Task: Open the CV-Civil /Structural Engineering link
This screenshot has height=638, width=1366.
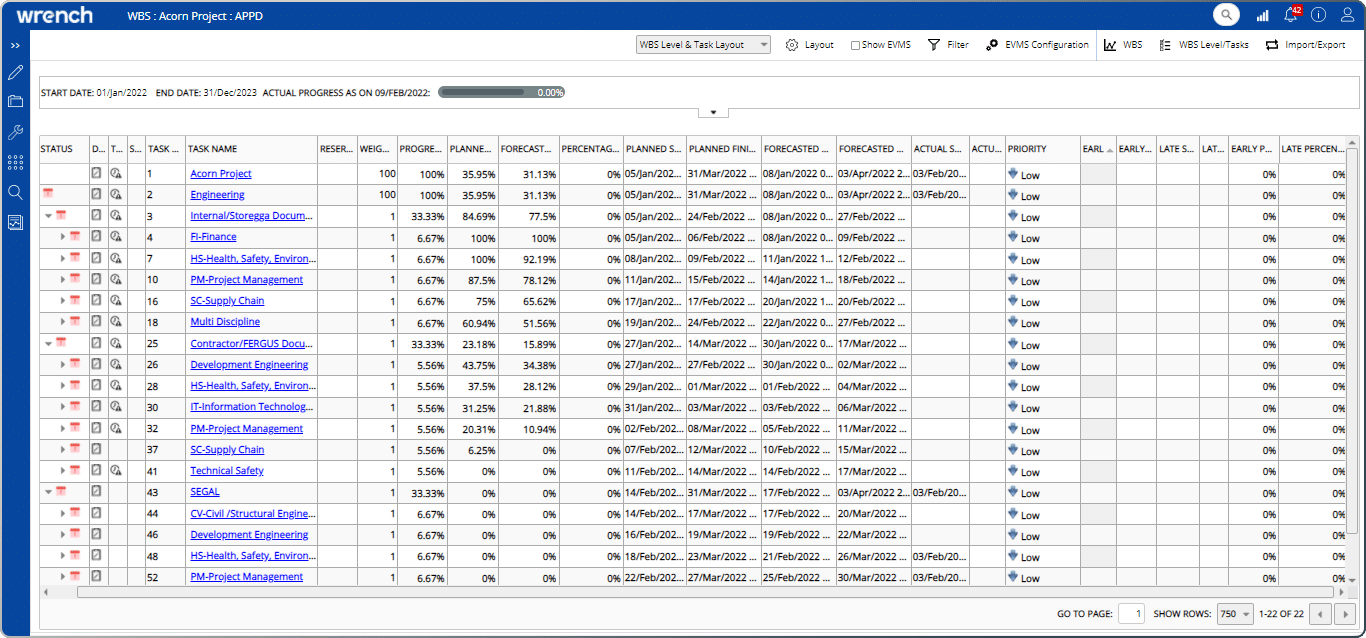Action: [252, 513]
